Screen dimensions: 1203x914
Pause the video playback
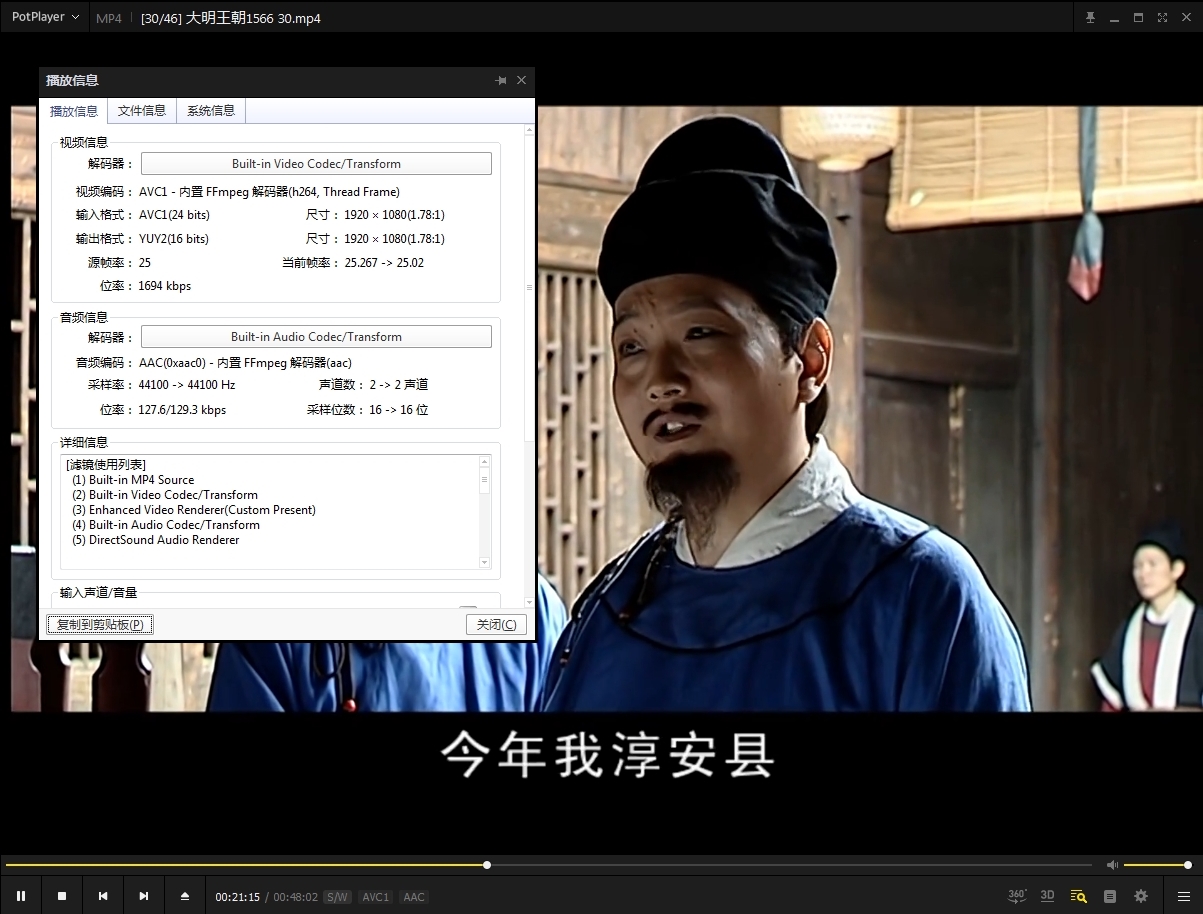click(21, 896)
